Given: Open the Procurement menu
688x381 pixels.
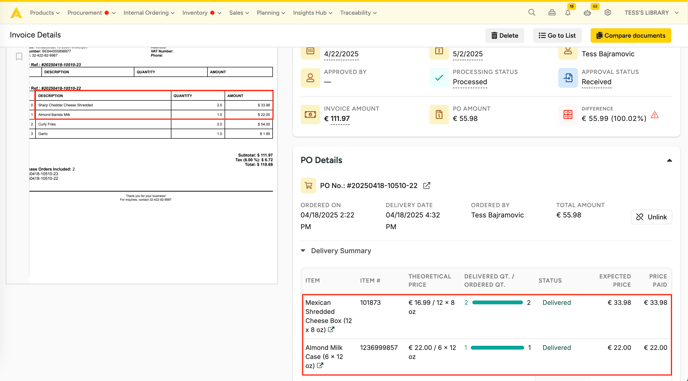Looking at the screenshot, I should click(x=92, y=13).
